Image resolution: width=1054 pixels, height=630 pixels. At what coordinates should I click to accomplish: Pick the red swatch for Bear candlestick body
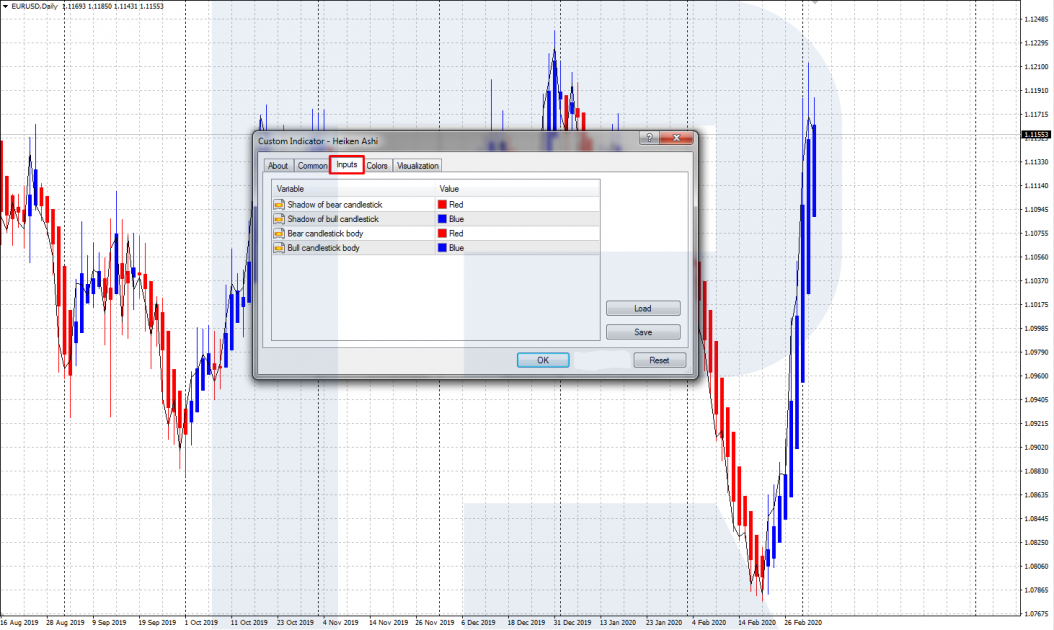[442, 233]
